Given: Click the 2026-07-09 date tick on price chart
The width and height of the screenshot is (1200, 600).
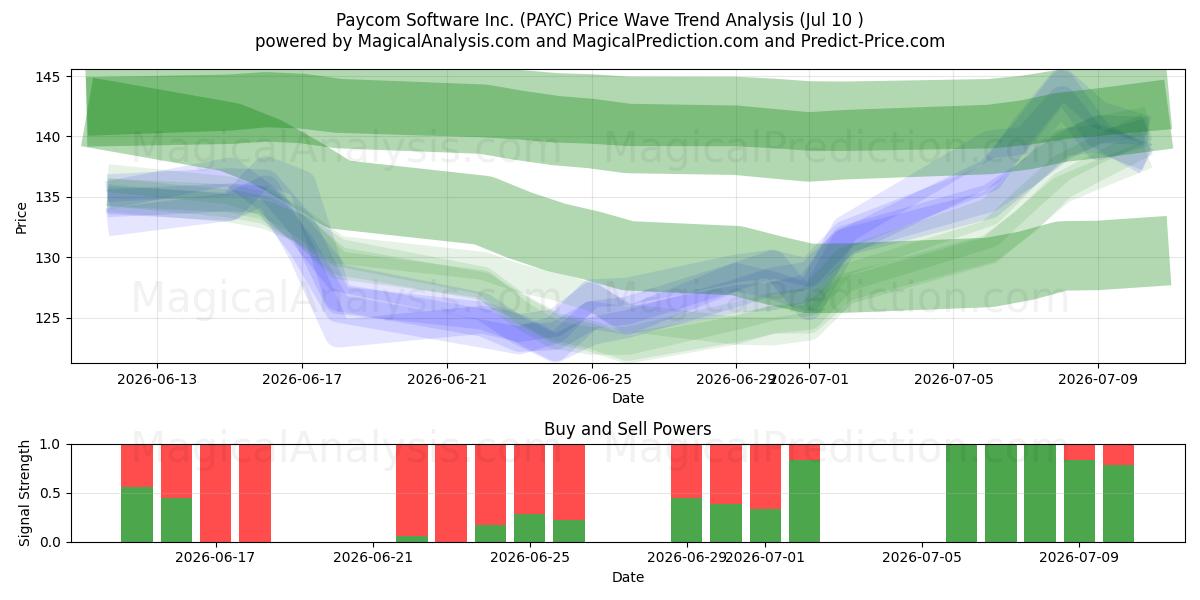Looking at the screenshot, I should pos(1098,379).
